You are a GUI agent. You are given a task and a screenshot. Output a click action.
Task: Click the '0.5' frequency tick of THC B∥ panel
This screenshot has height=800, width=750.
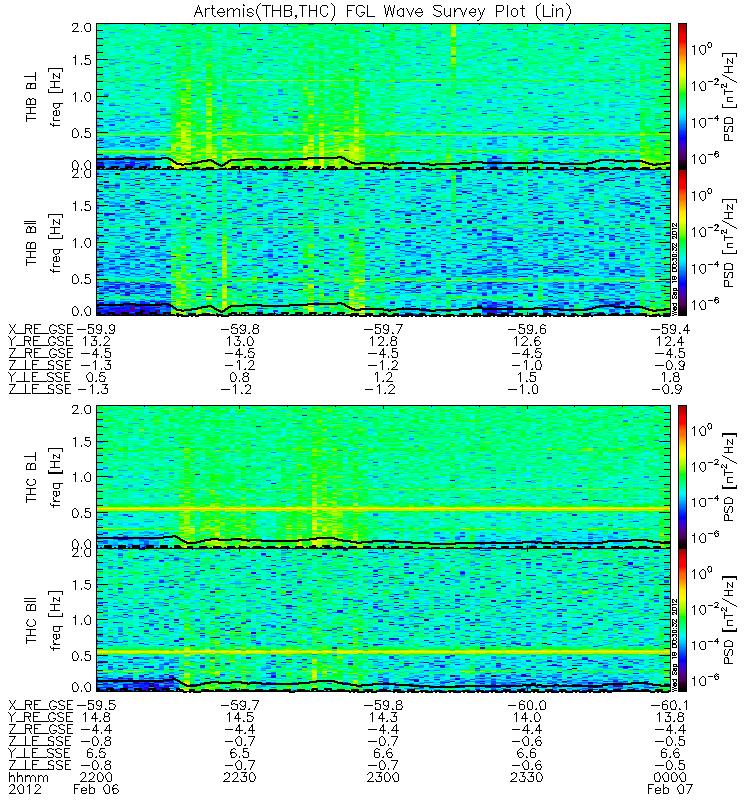point(82,656)
